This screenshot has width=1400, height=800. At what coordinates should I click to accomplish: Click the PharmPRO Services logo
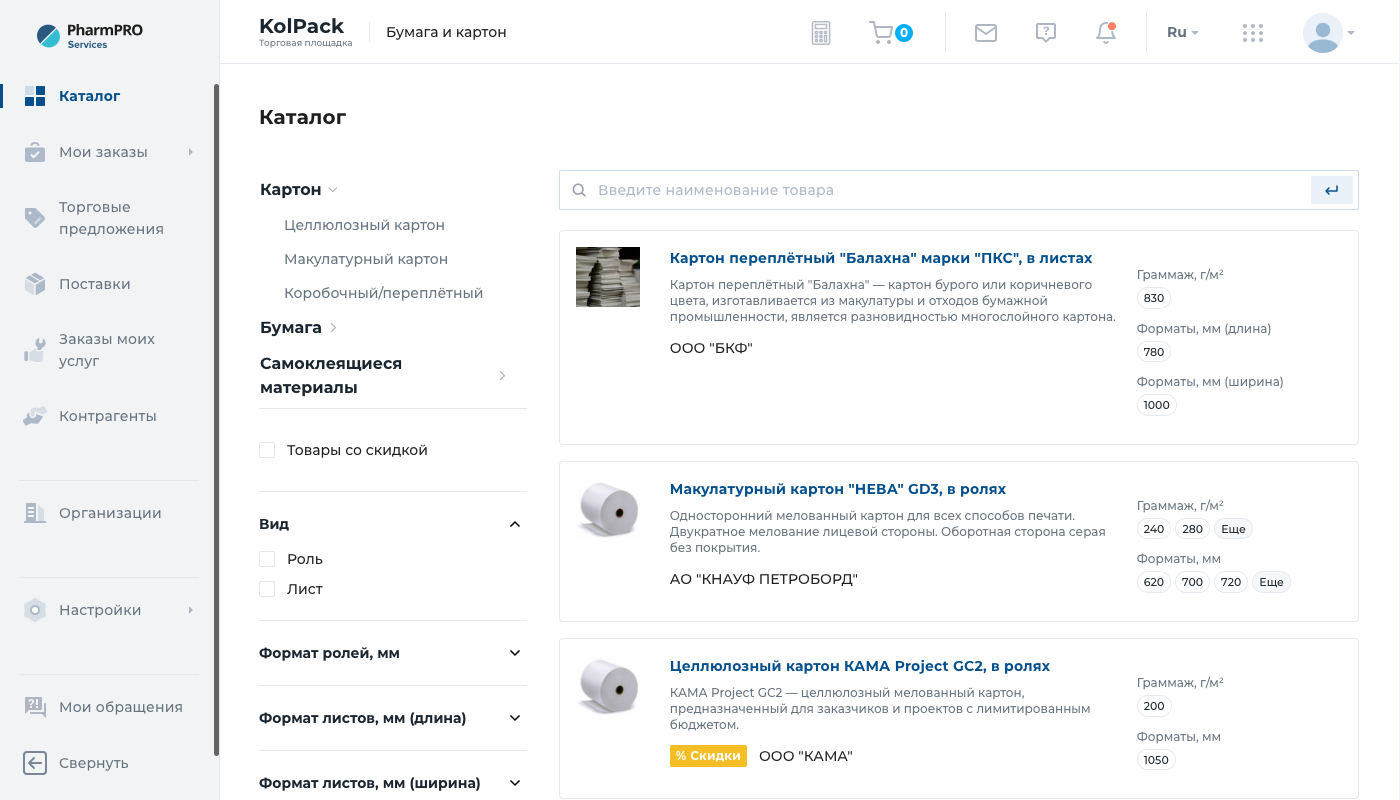pyautogui.click(x=90, y=36)
